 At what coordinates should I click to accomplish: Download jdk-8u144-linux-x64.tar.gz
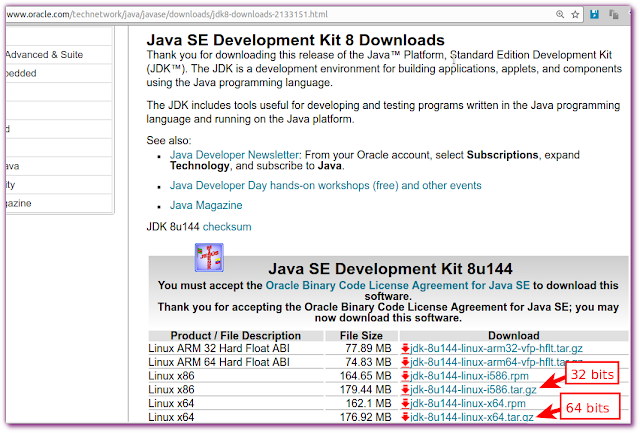(x=472, y=417)
